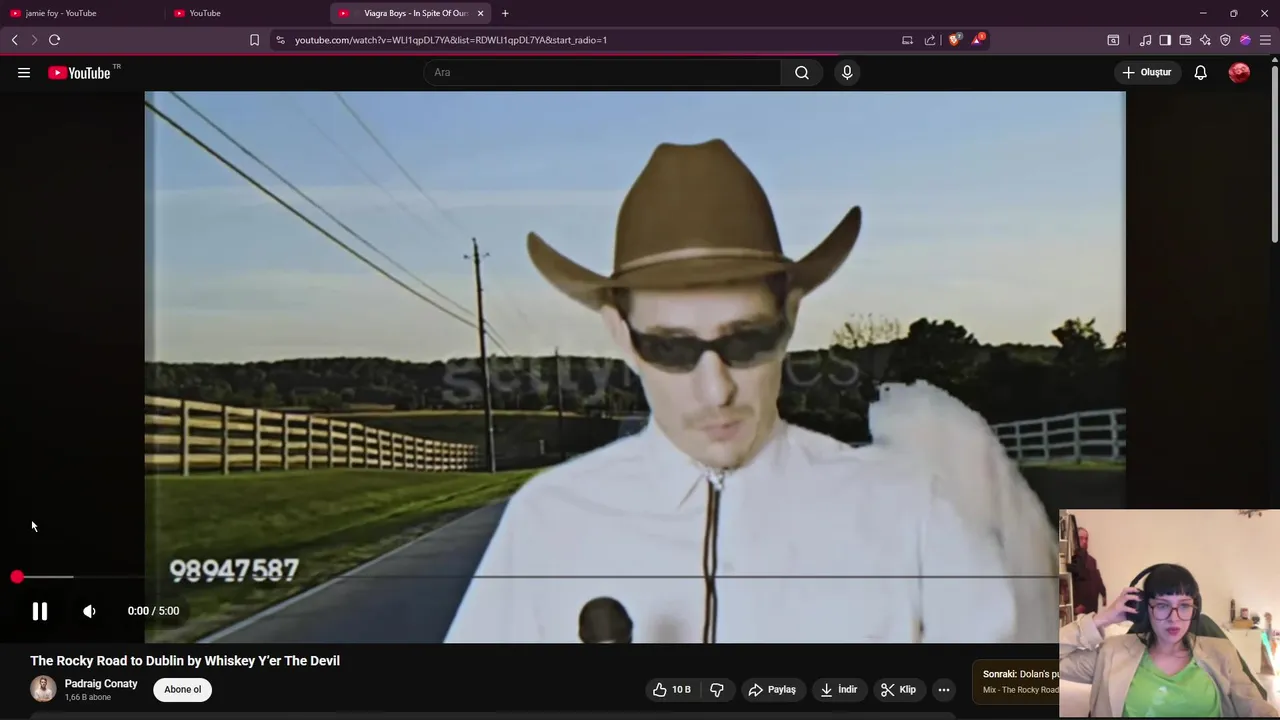Open the media control music note icon

(x=1145, y=40)
